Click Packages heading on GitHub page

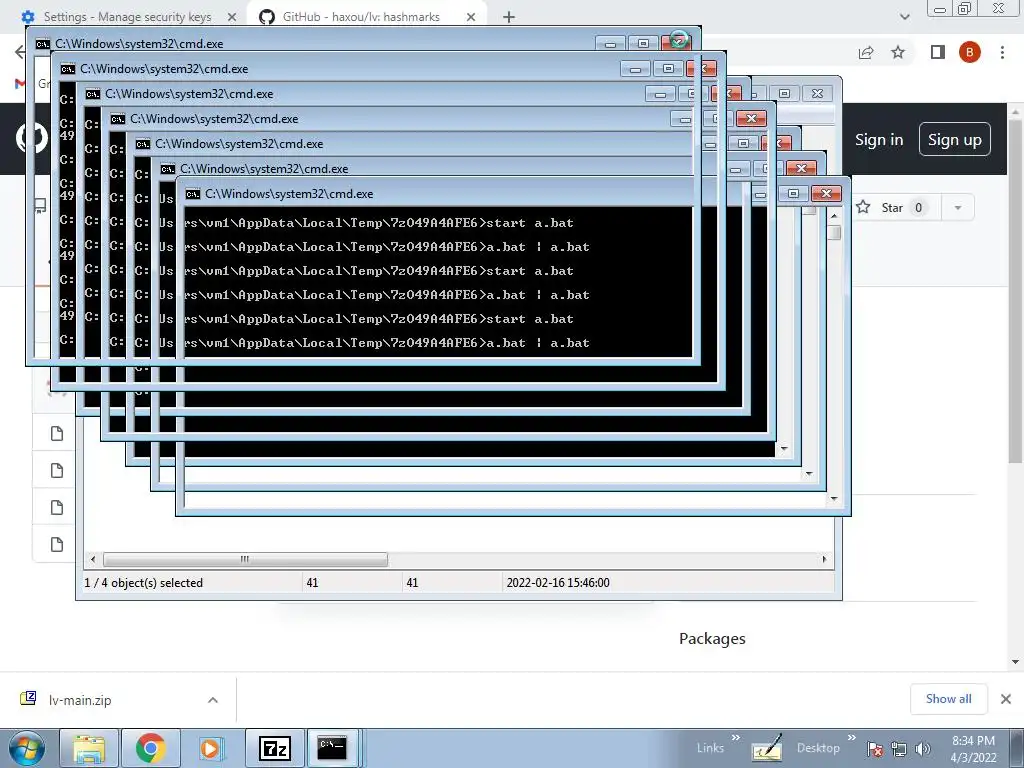[712, 638]
